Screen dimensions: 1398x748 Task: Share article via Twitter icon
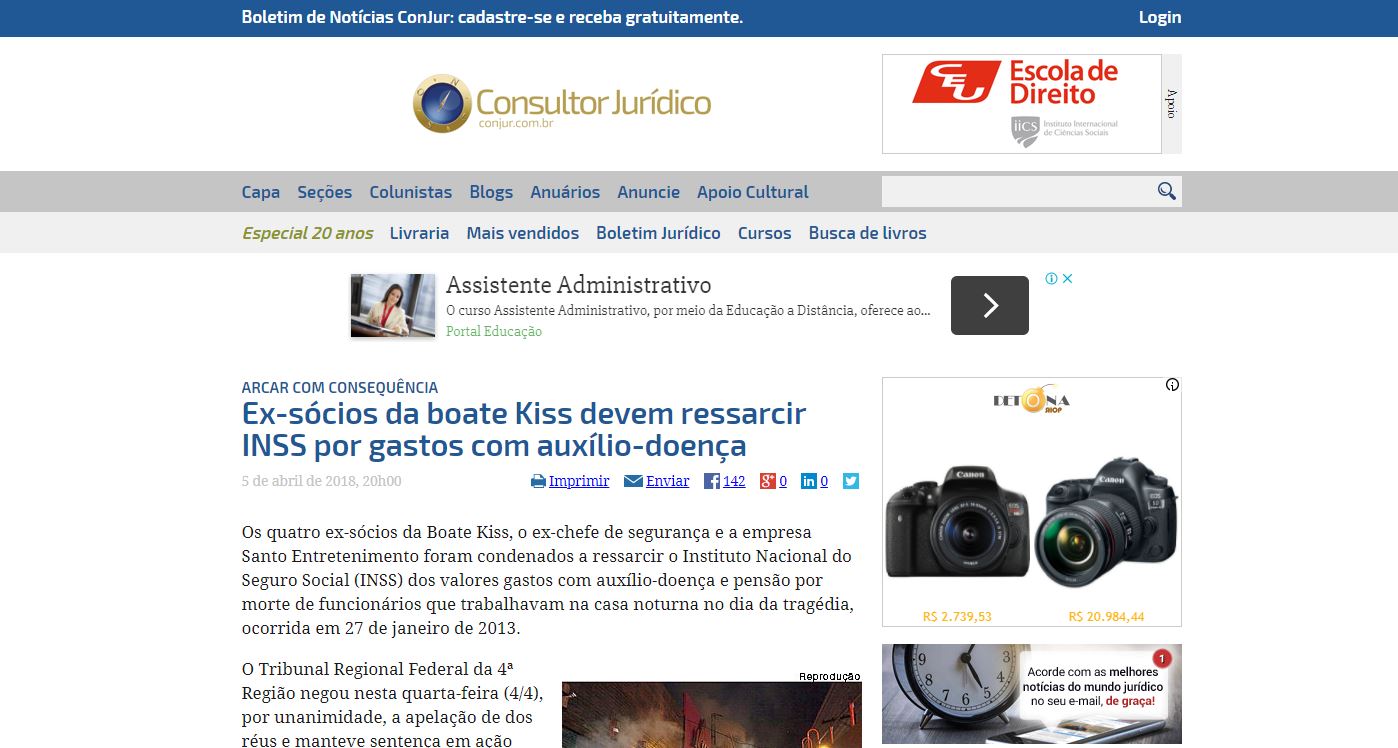[851, 481]
